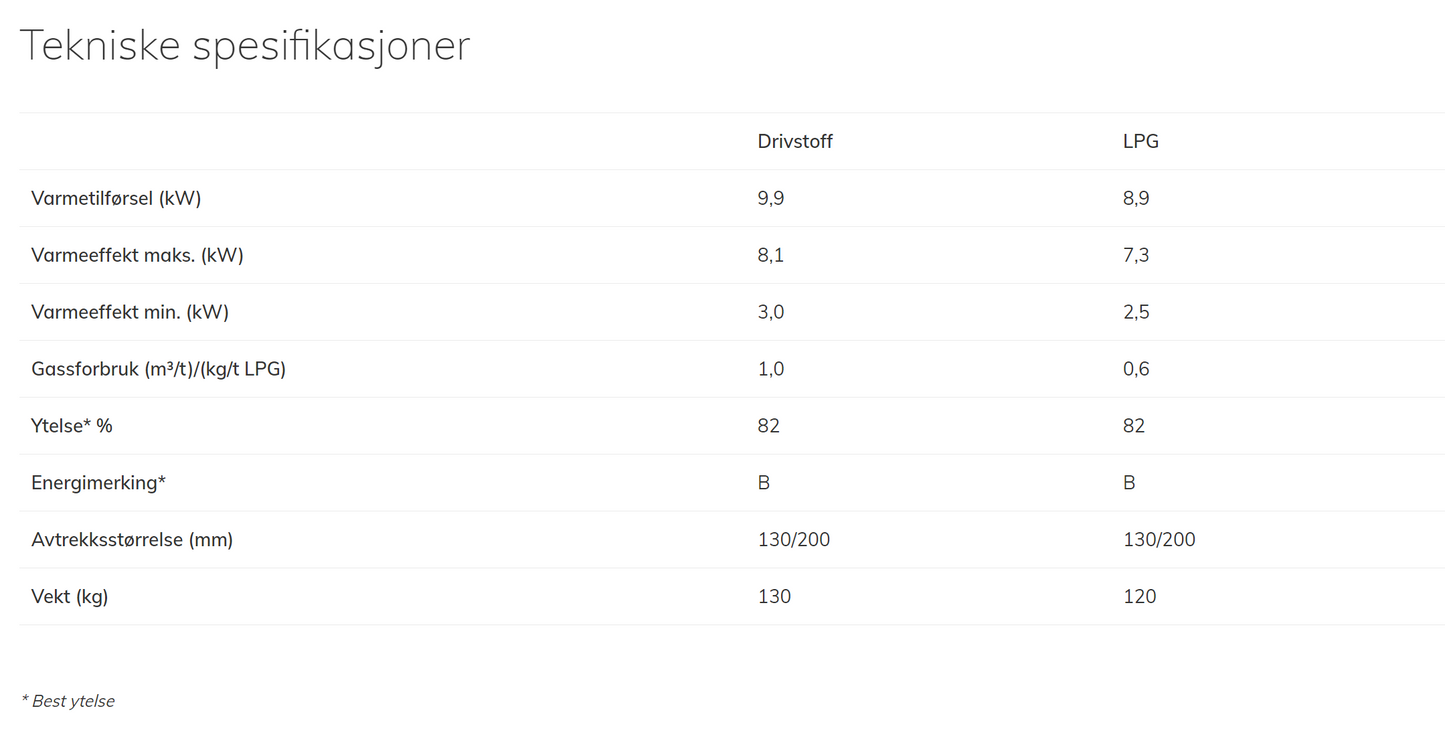
Task: Click the Drivstoff Energimerking value B
Action: pyautogui.click(x=764, y=483)
